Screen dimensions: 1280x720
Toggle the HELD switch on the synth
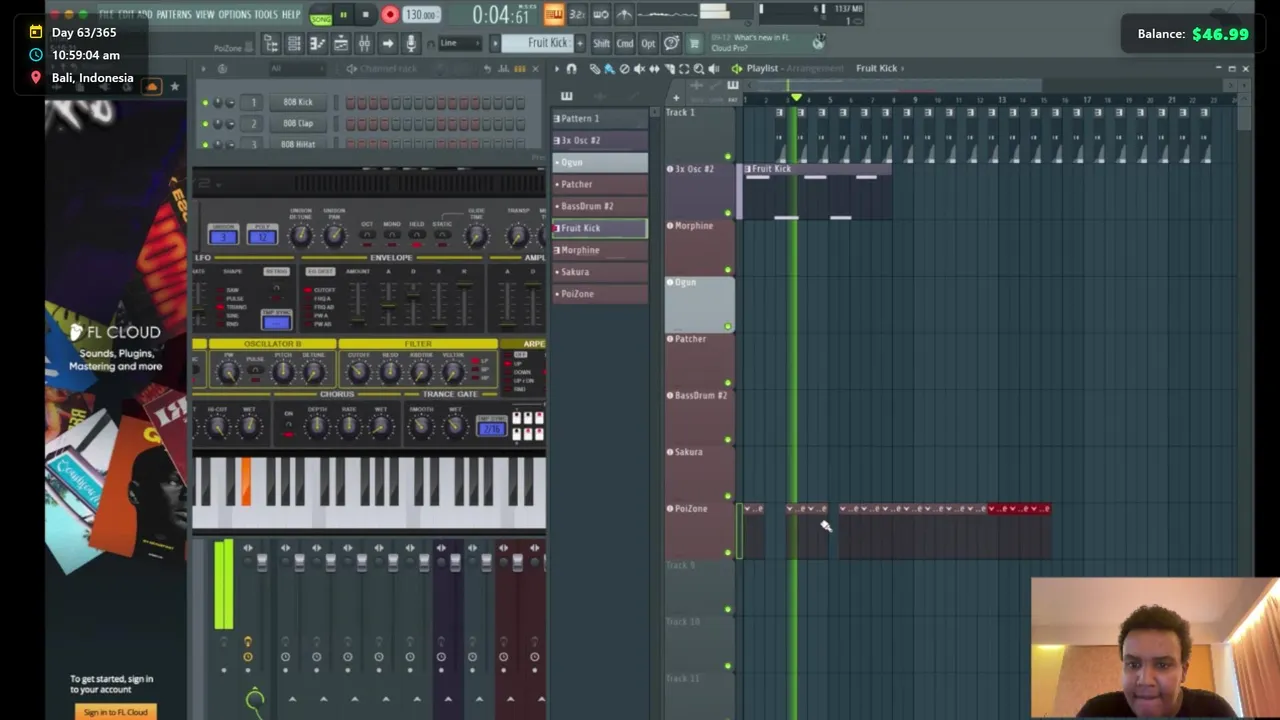click(417, 235)
